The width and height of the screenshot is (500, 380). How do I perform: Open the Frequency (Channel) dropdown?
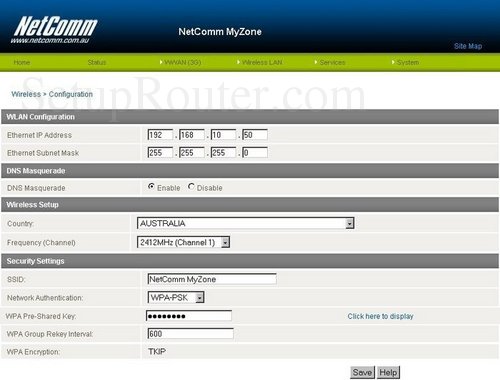(x=183, y=242)
